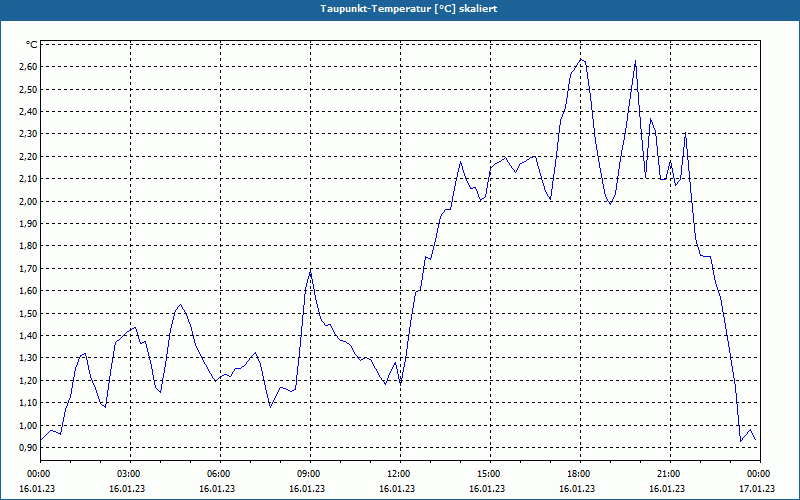The height and width of the screenshot is (500, 800).
Task: Pick the y-axis value '1,60'
Action: coord(29,291)
